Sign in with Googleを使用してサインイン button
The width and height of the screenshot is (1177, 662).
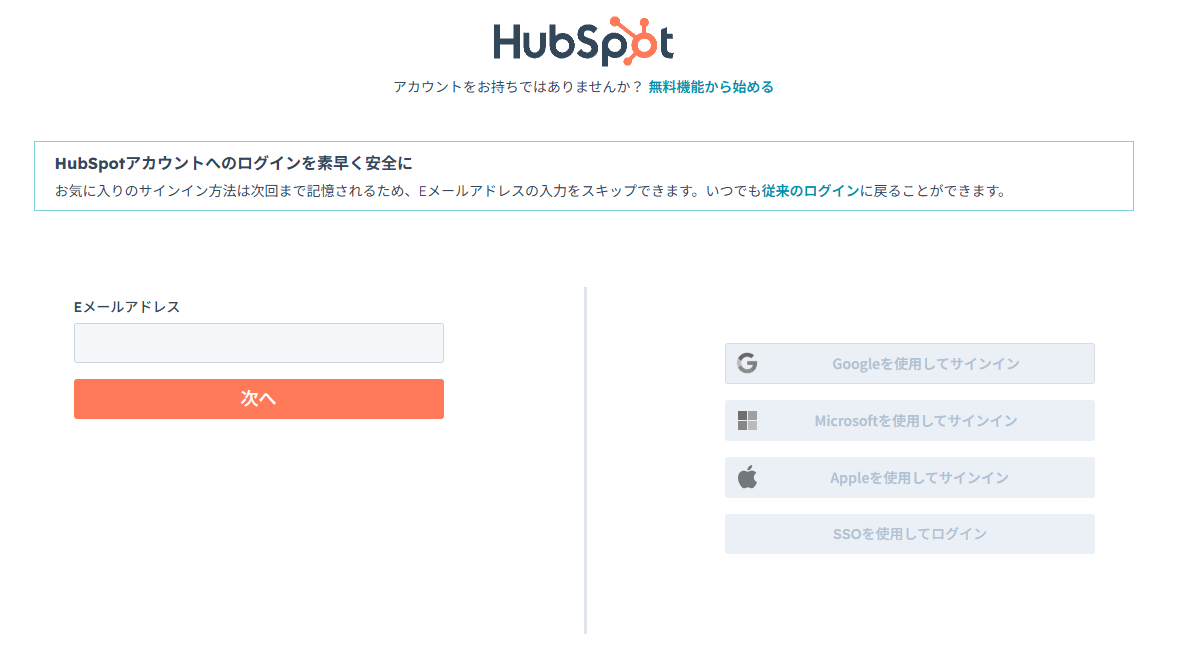pos(910,363)
